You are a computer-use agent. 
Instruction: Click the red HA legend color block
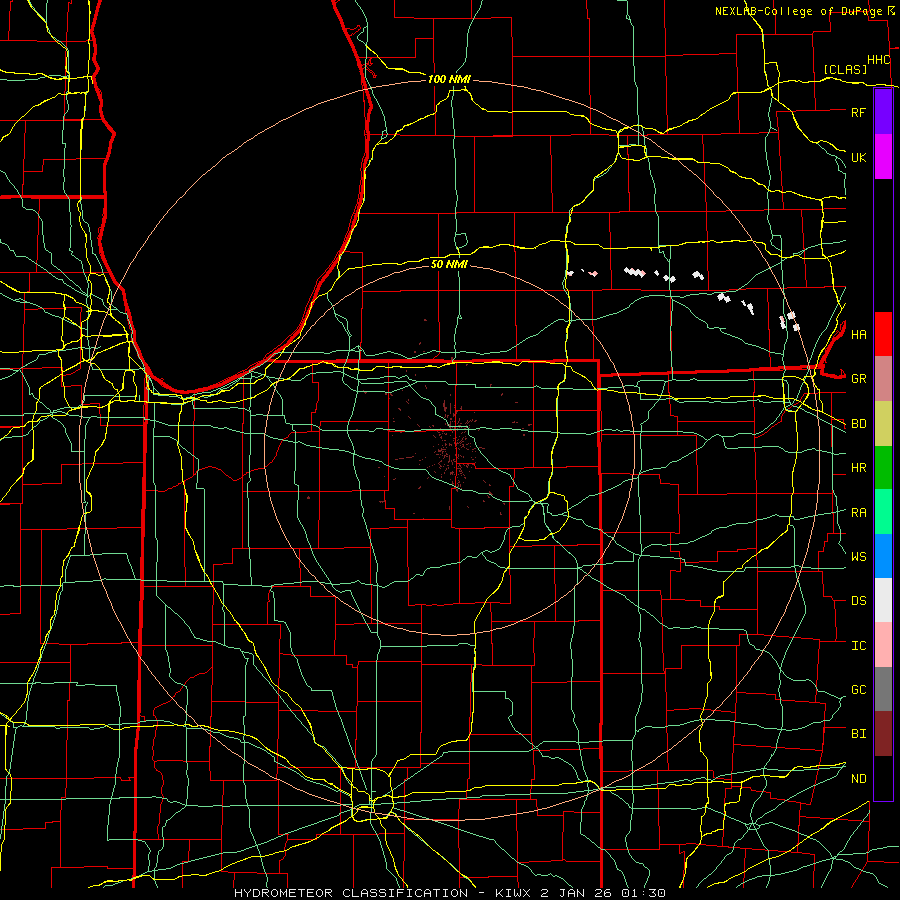883,334
